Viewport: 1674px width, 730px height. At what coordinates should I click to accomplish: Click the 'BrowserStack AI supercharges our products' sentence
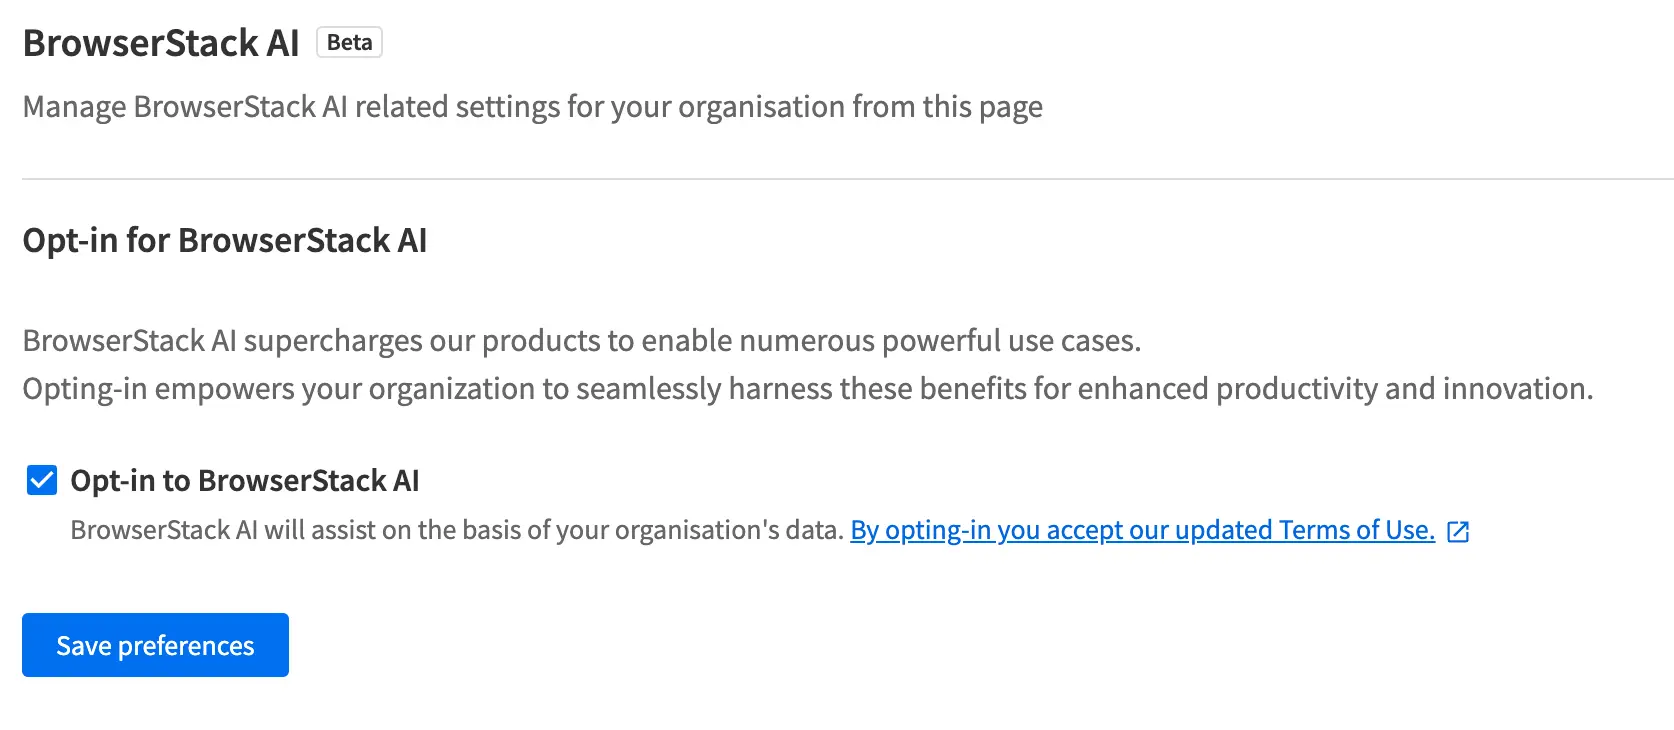click(x=581, y=341)
